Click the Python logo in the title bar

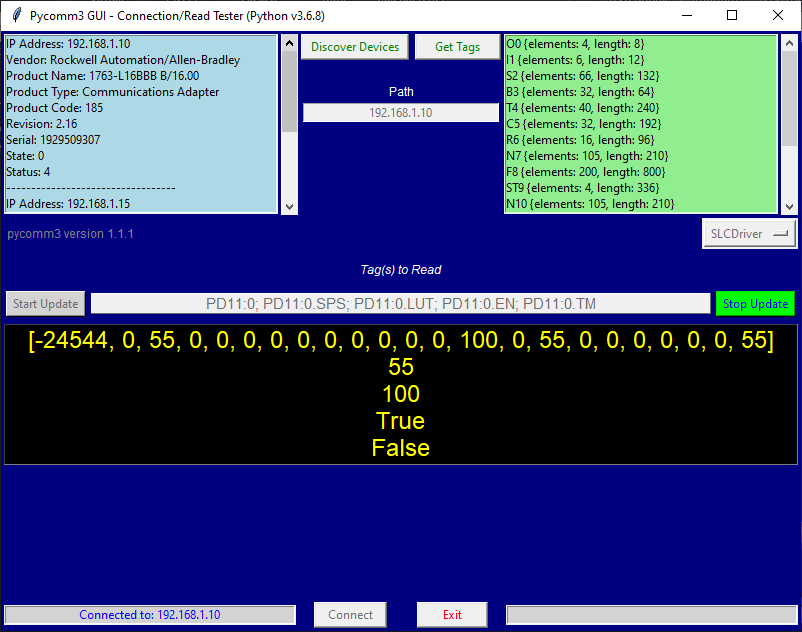(15, 15)
